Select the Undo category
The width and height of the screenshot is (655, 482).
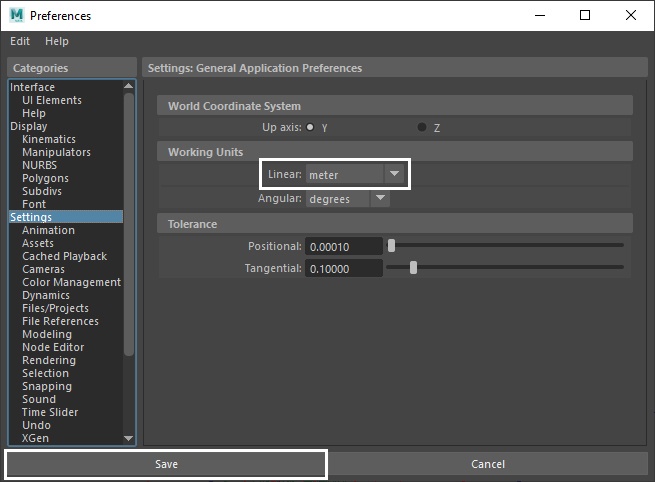36,425
